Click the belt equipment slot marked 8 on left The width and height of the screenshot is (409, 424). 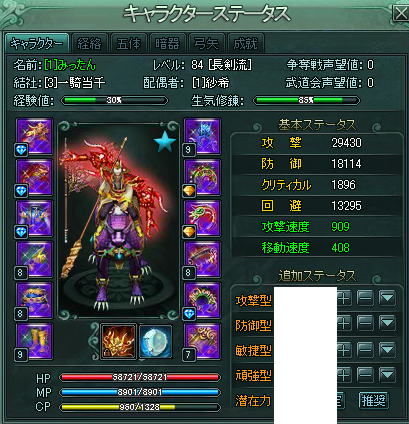pyautogui.click(x=34, y=300)
